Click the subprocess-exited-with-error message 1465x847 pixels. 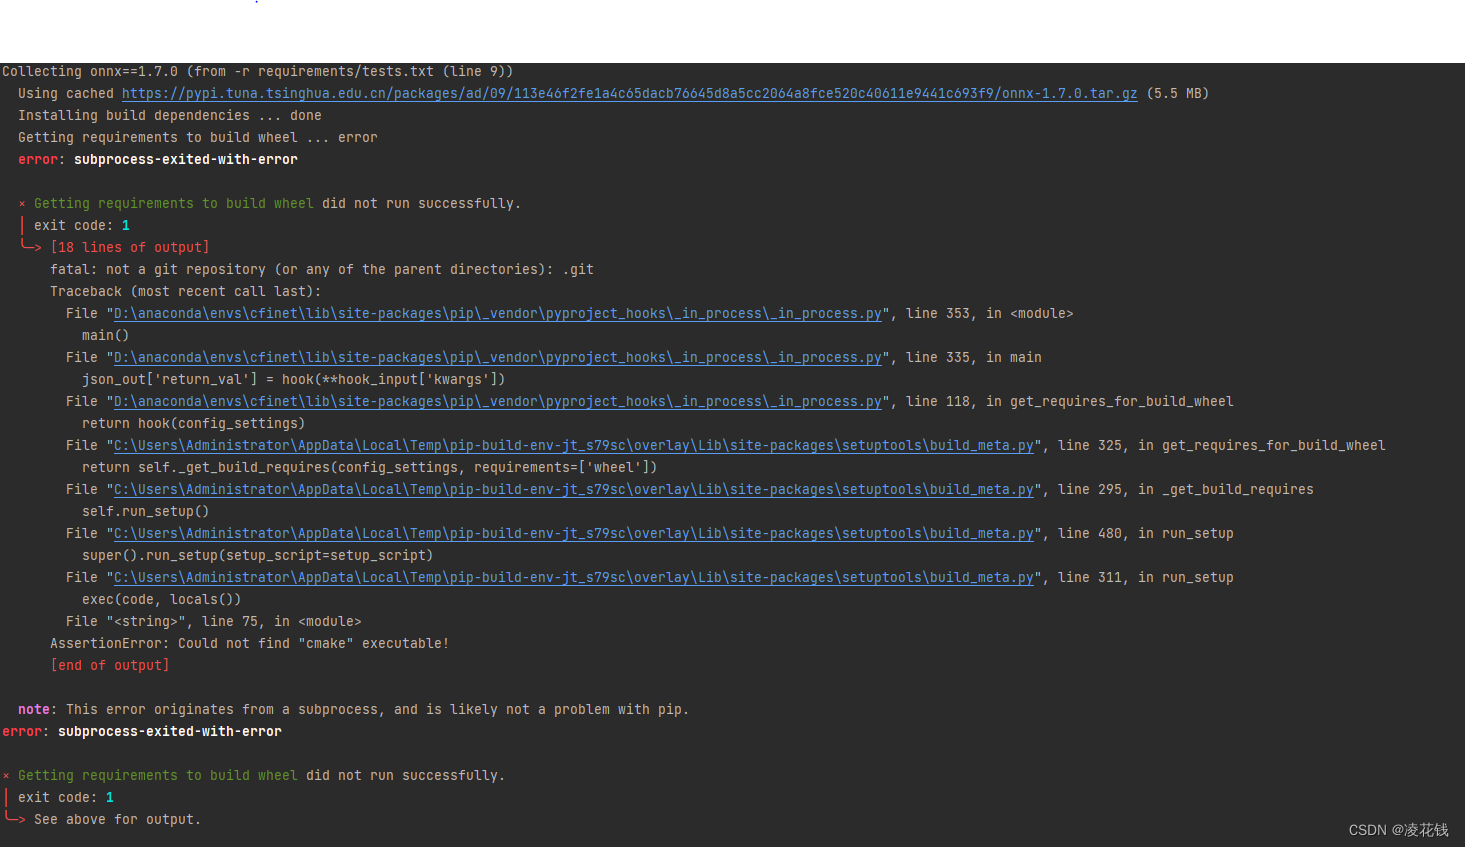(185, 159)
